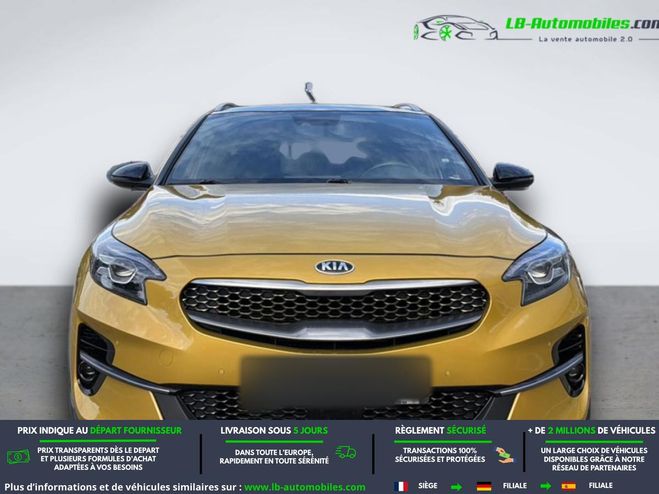This screenshot has height=494, width=659.
Task: Click 'DANS TOUTE L'EUROPE' description text
Action: pos(274,457)
